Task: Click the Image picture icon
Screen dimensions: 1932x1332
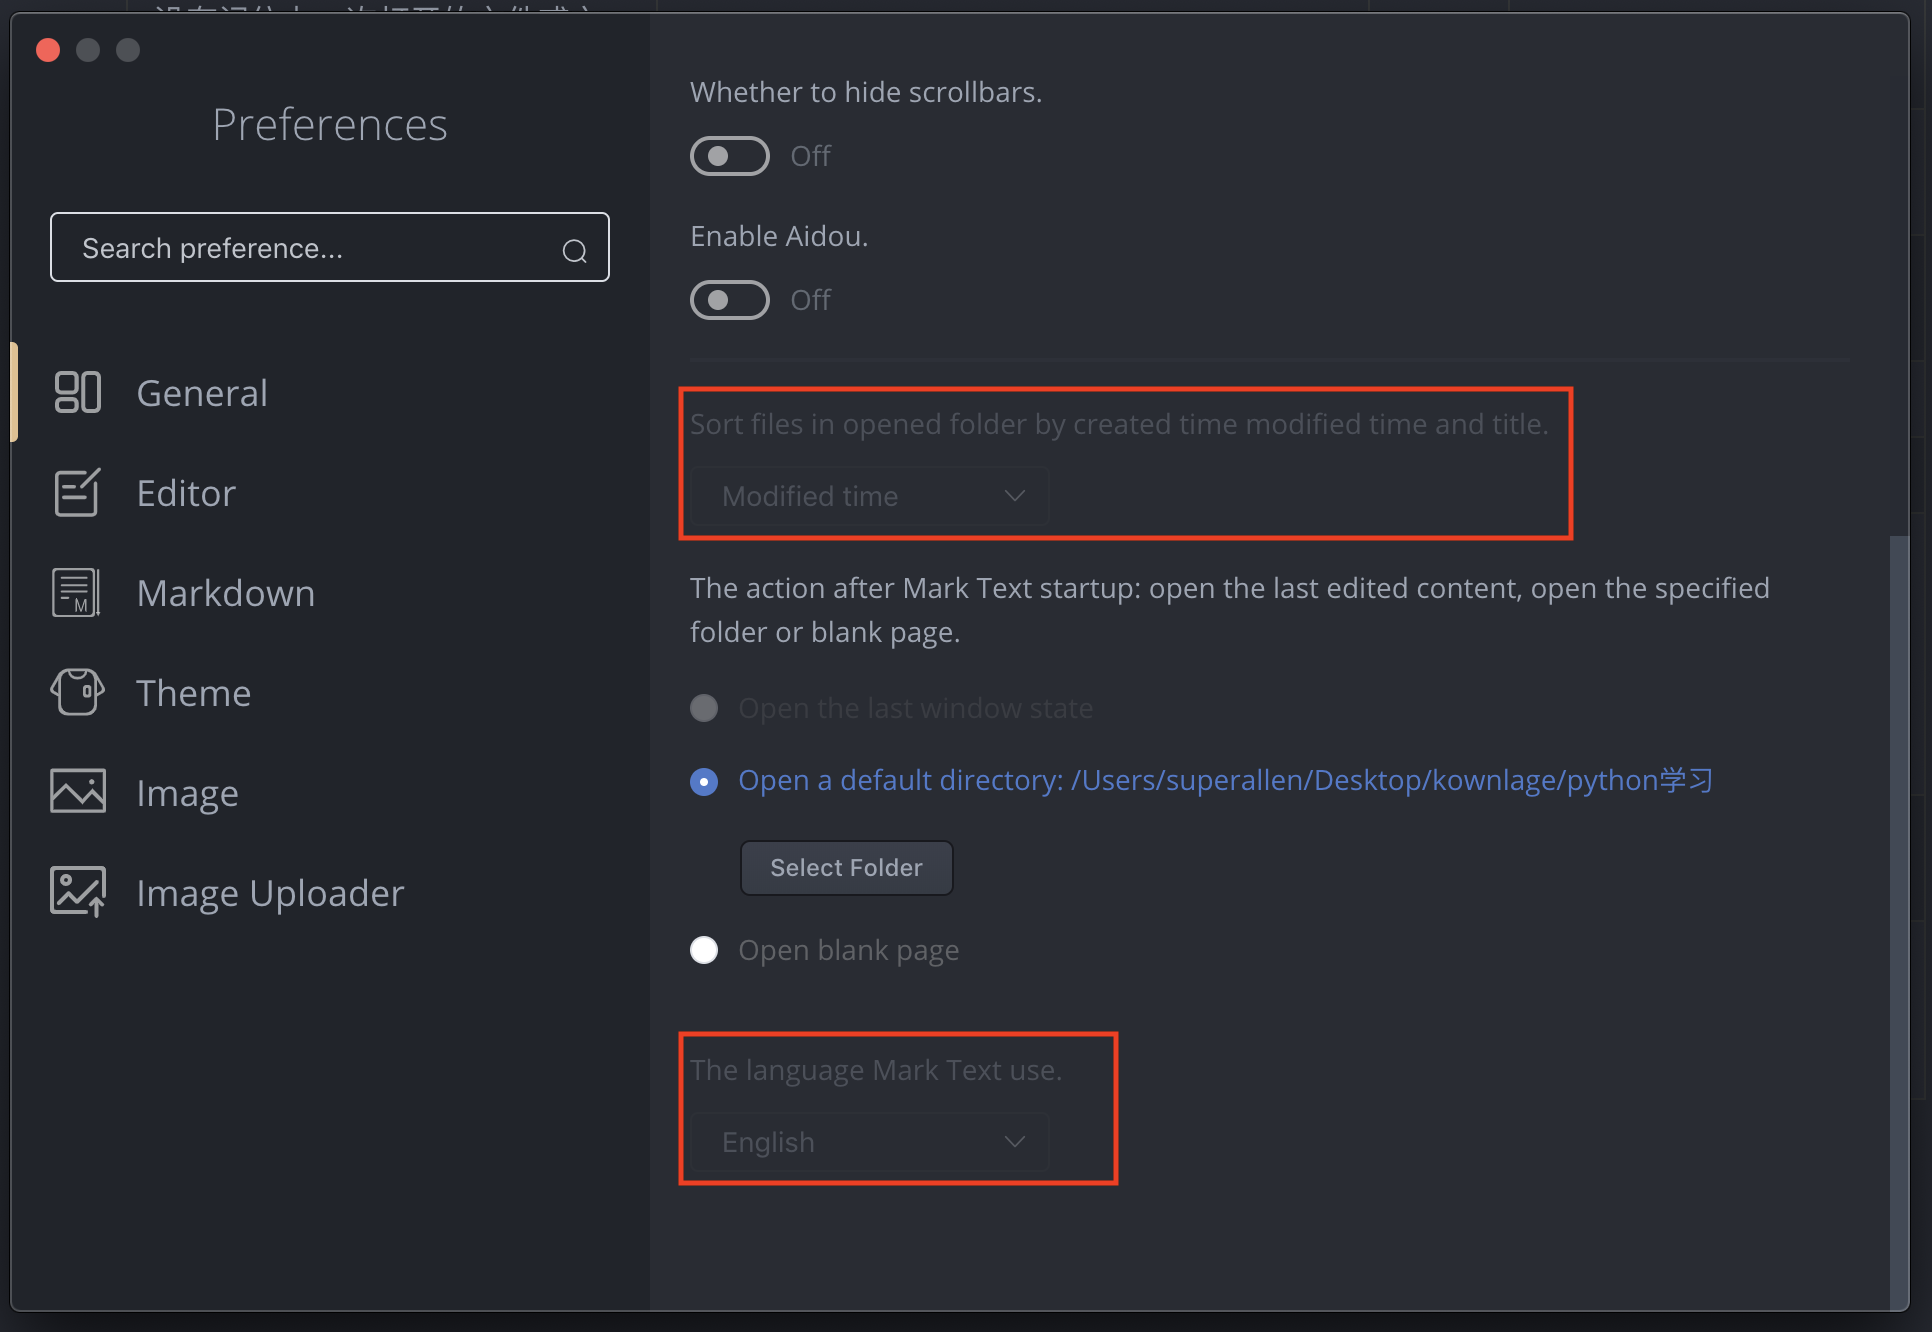Action: [78, 791]
